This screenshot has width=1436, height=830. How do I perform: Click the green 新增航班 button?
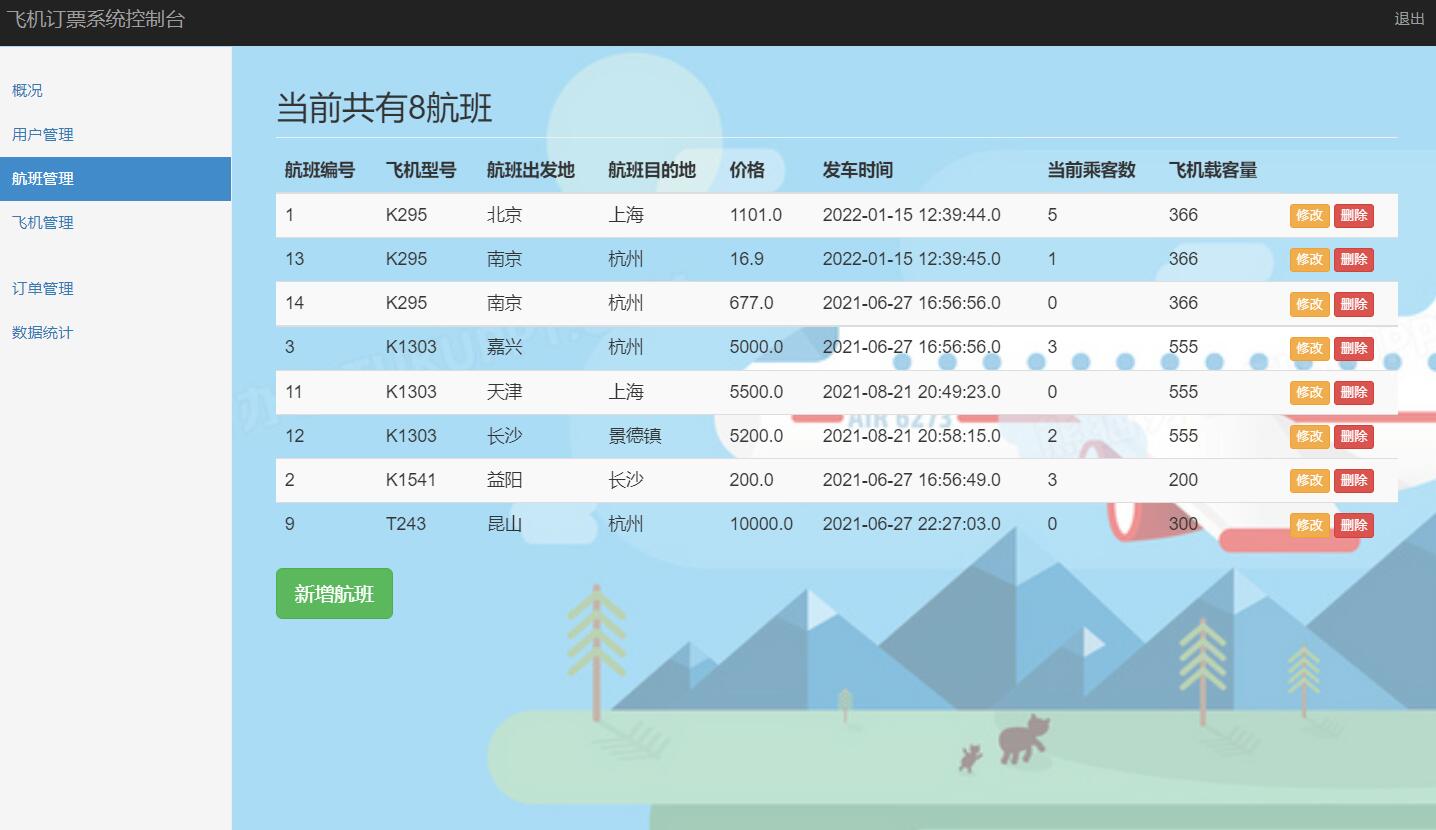[x=334, y=593]
